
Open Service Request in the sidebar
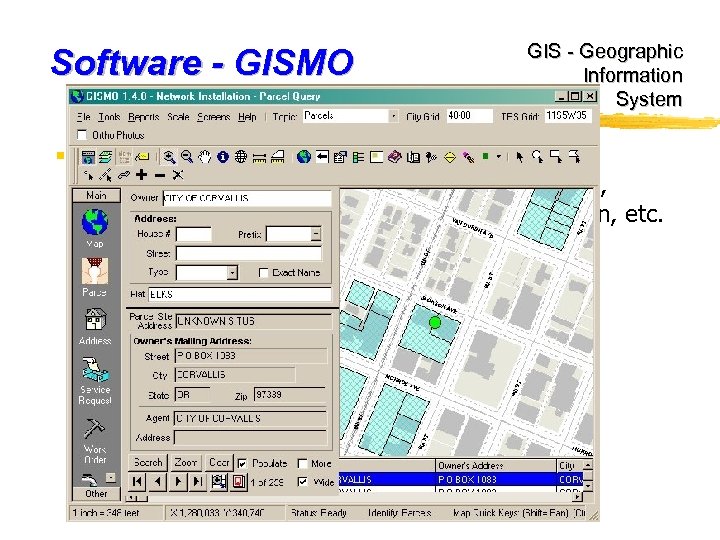coord(95,381)
